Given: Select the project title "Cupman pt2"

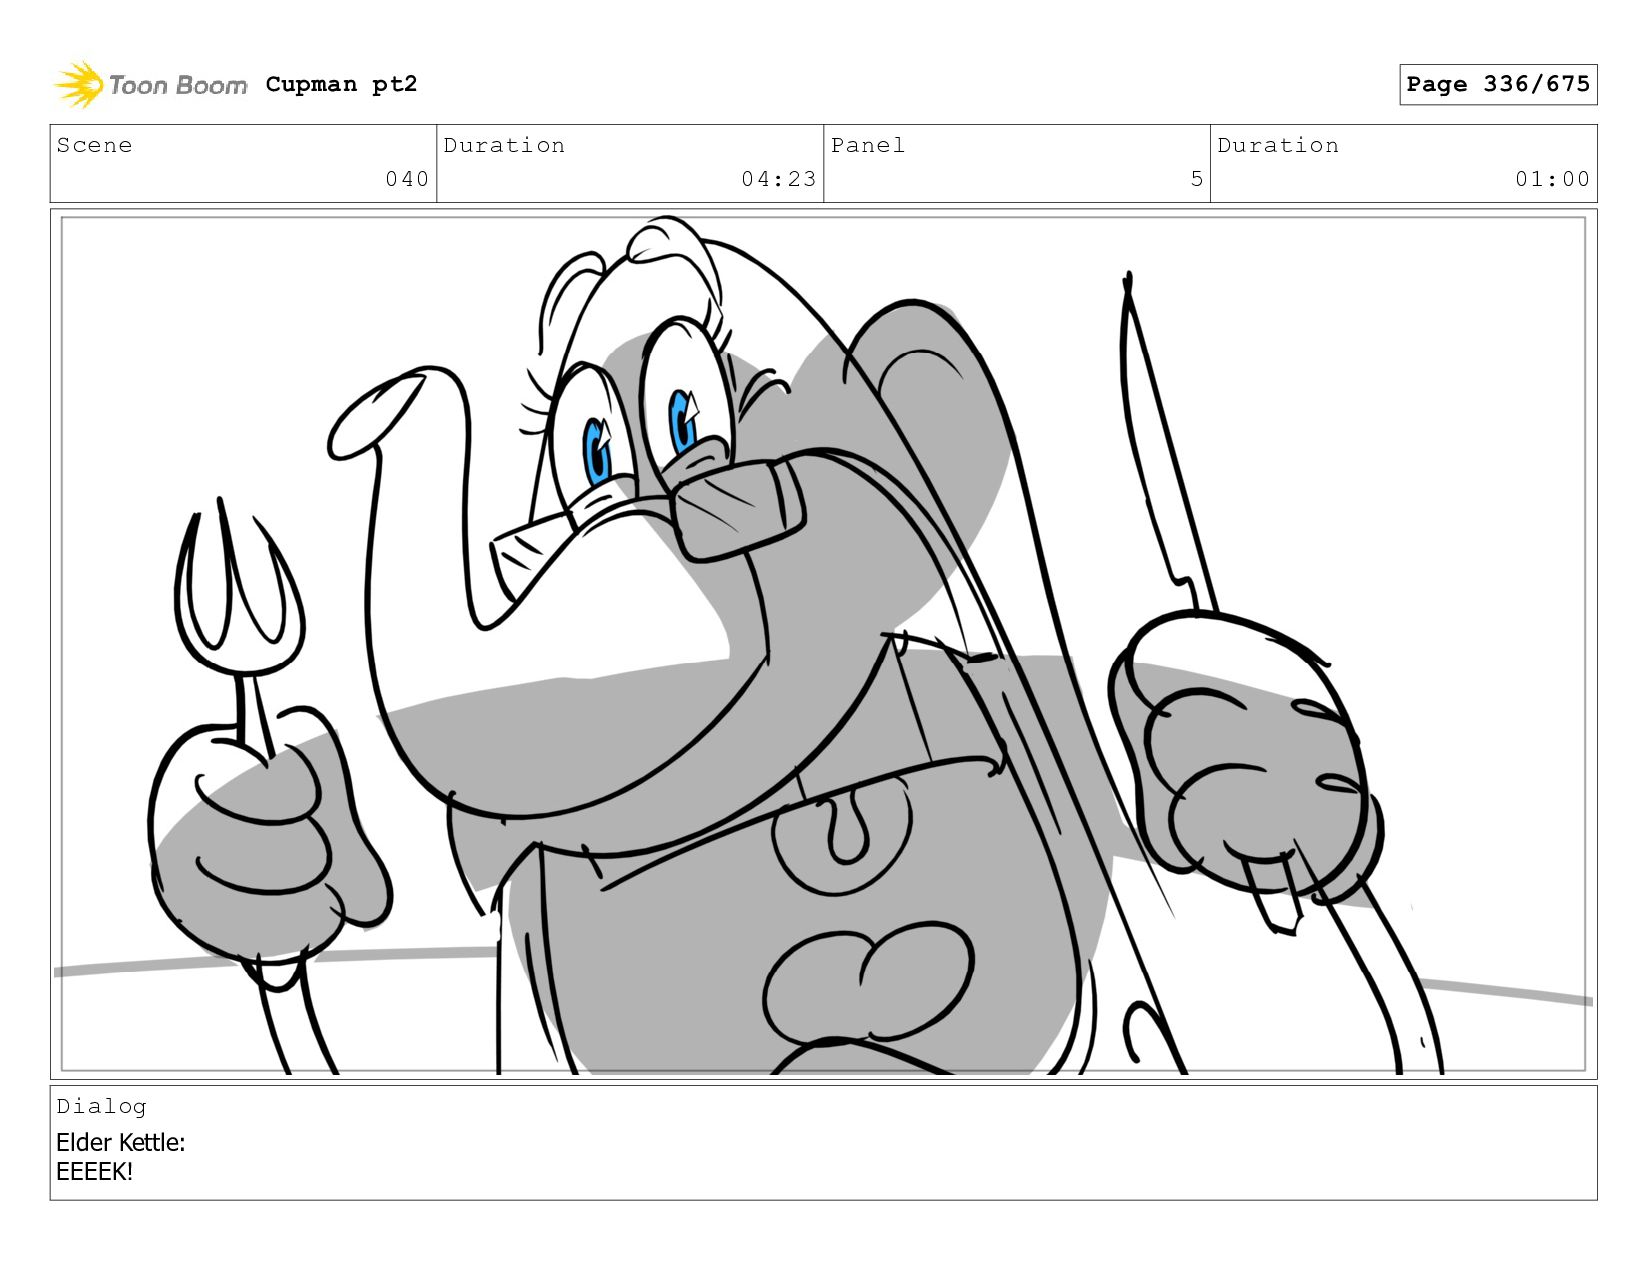Looking at the screenshot, I should point(341,85).
